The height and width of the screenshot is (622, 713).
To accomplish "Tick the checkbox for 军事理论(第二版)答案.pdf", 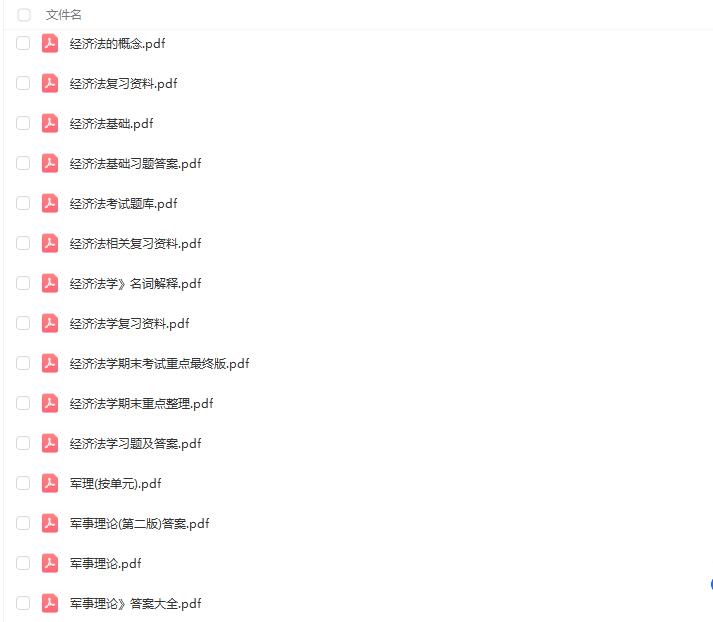I will [23, 524].
